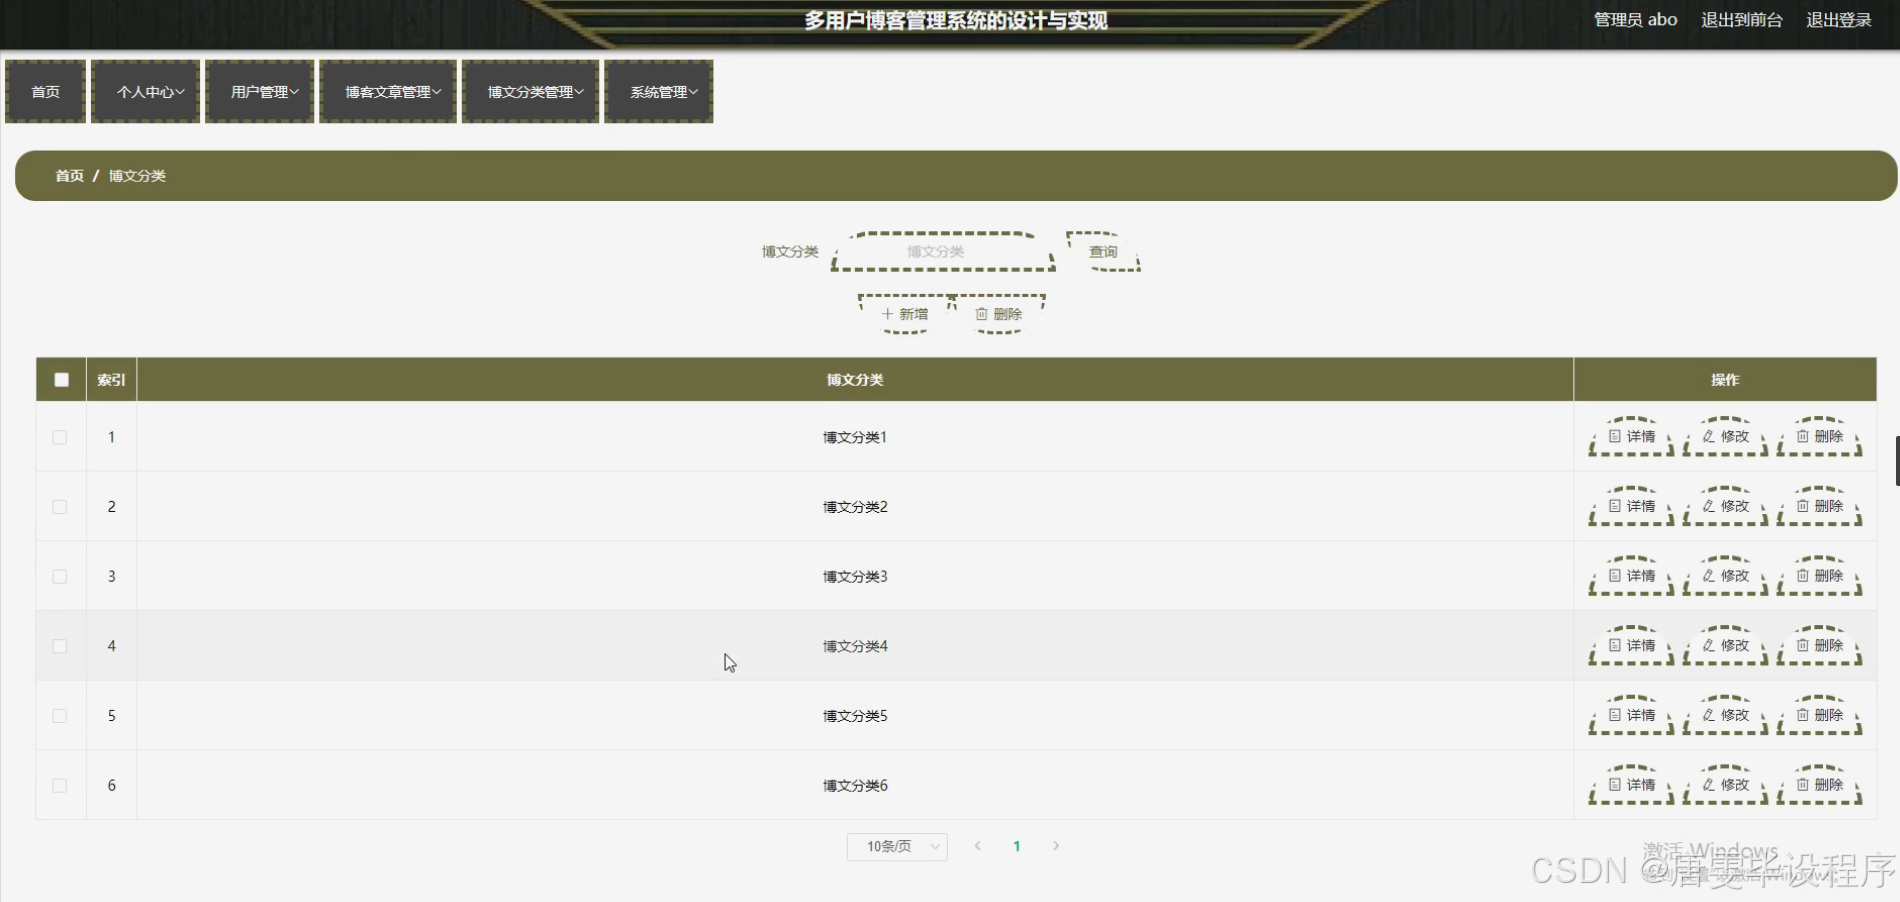This screenshot has height=902, width=1900.
Task: Open details for 博文分类2 row
Action: (1631, 507)
